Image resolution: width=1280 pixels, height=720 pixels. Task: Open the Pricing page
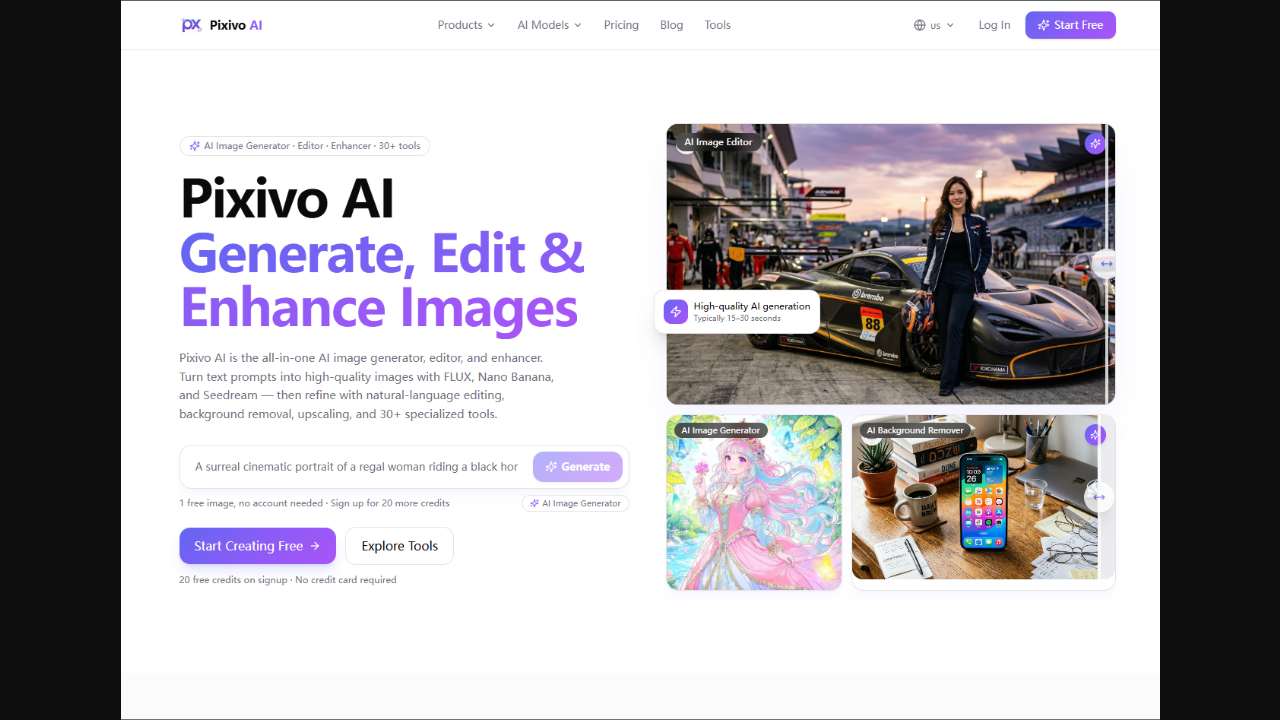[621, 25]
